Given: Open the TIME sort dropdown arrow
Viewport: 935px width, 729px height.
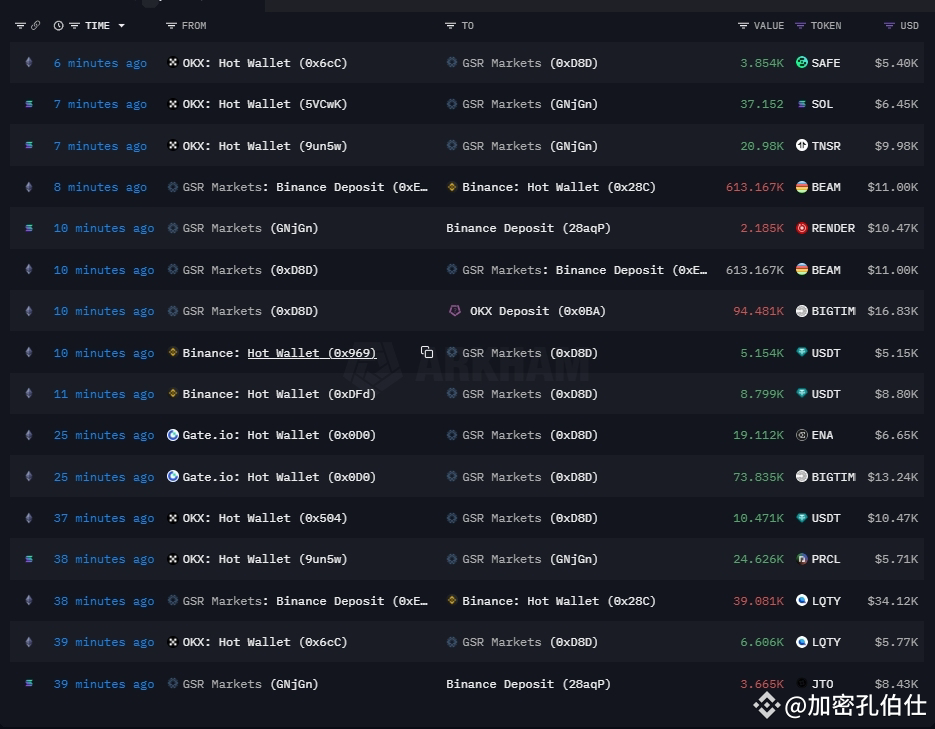Looking at the screenshot, I should coord(123,26).
